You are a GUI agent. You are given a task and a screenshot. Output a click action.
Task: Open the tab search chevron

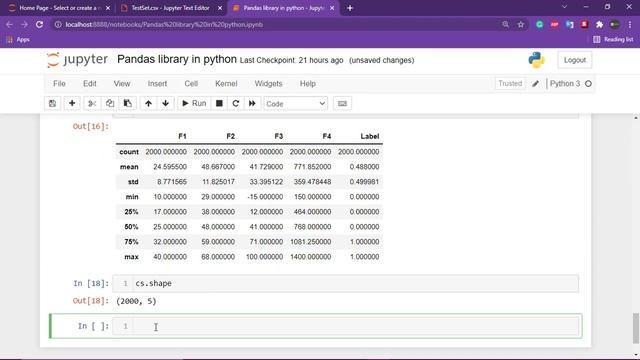(564, 7)
